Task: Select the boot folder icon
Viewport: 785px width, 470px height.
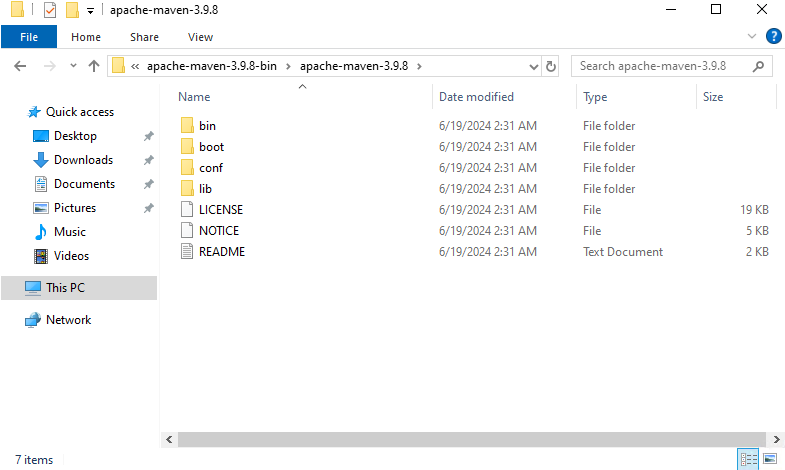Action: point(187,147)
